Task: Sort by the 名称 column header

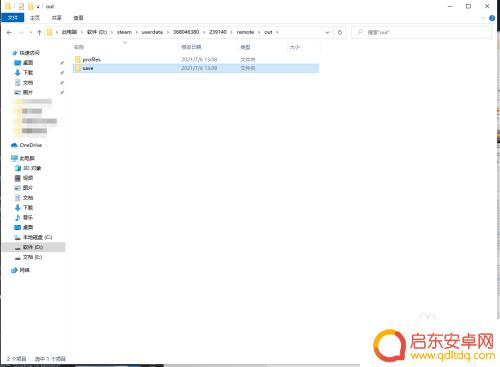Action: (x=79, y=47)
